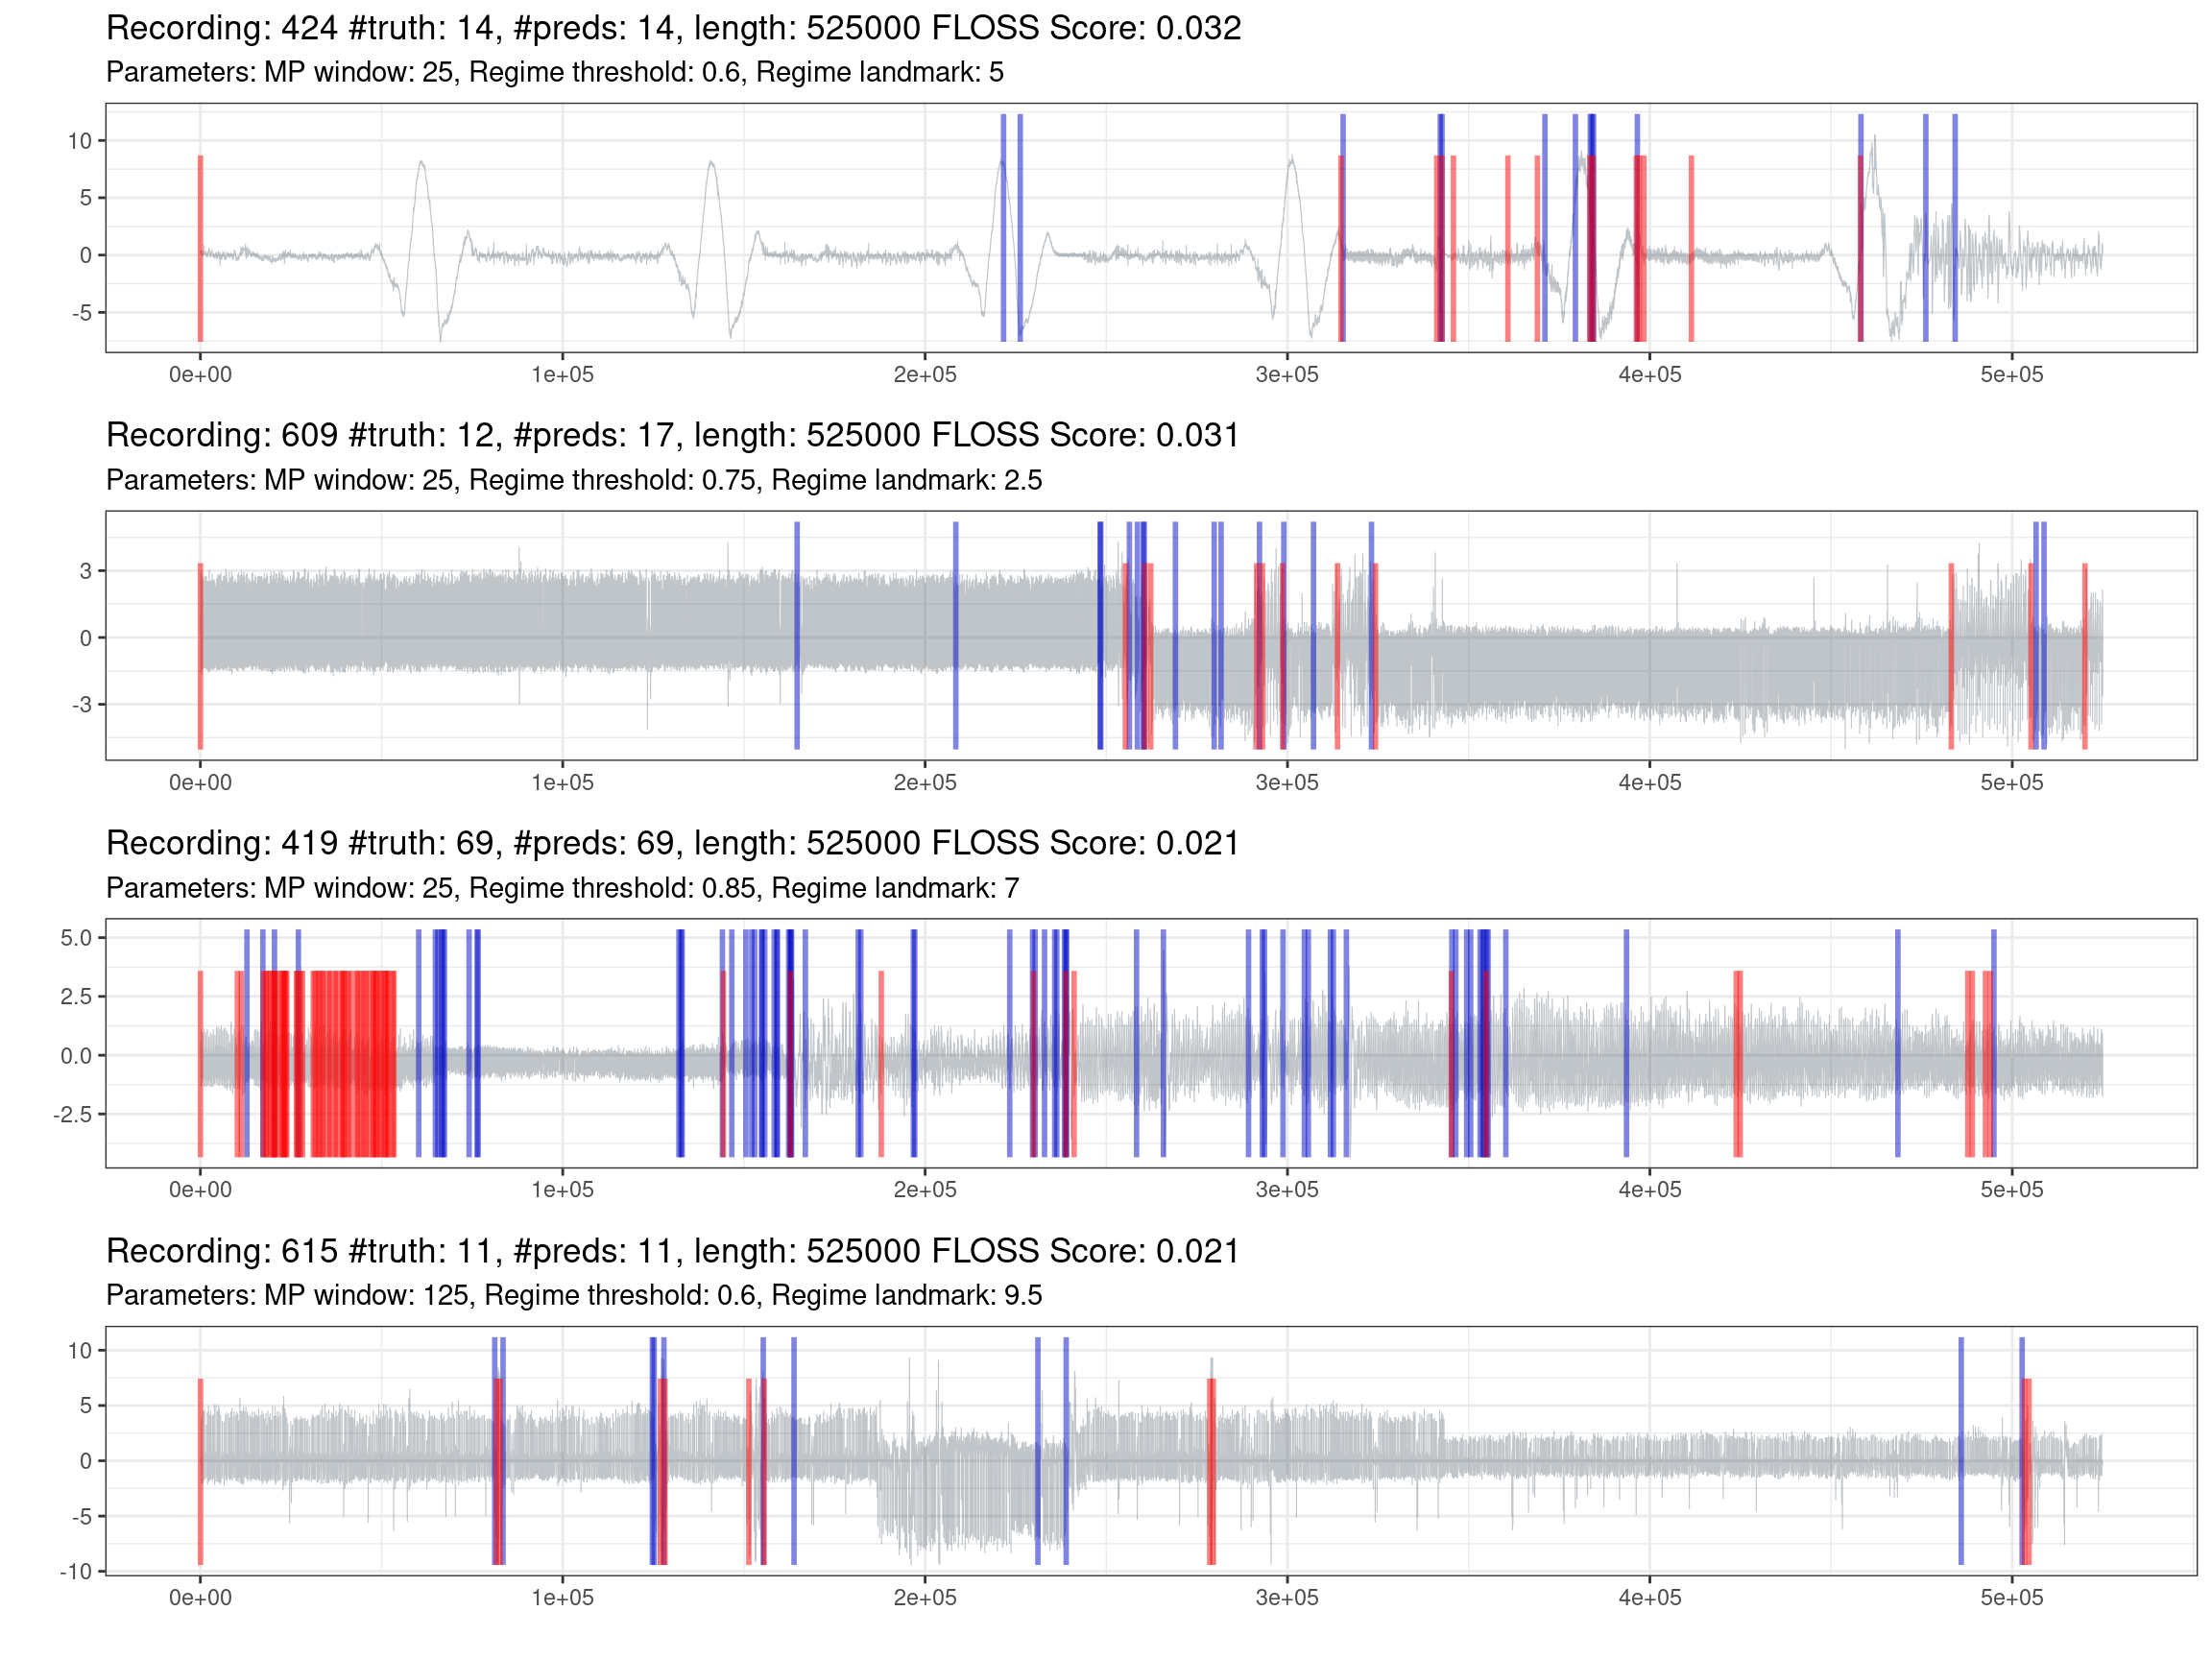Select the subtitle with Regime landmark: 2.5
2212x1659 pixels.
574,481
